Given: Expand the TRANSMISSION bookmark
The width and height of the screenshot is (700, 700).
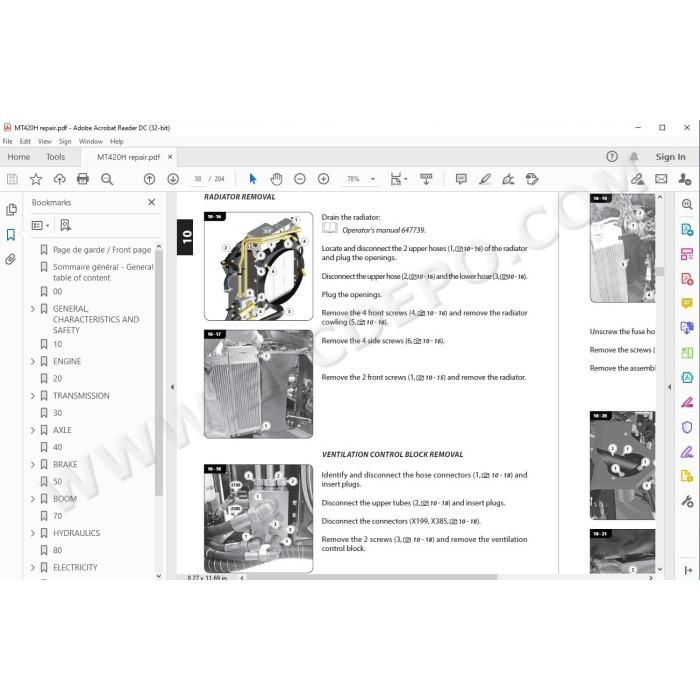Looking at the screenshot, I should coord(33,396).
